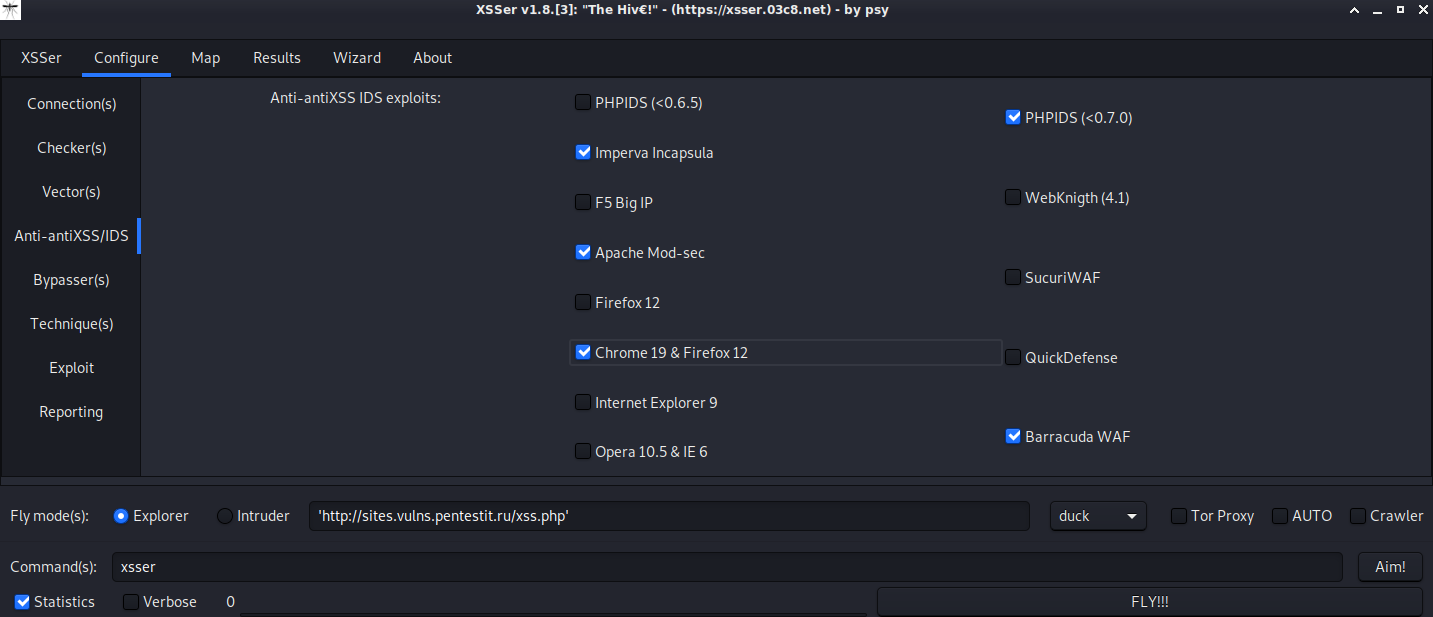This screenshot has height=617, width=1433.
Task: Check the SucuriWAF option
Action: pos(1013,278)
